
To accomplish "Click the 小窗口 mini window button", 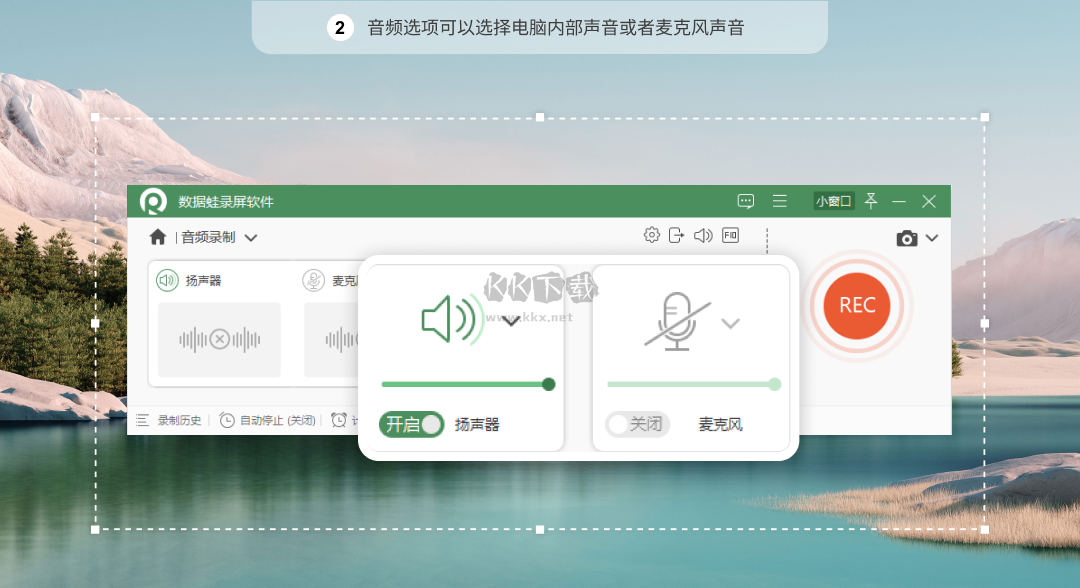I will [833, 201].
